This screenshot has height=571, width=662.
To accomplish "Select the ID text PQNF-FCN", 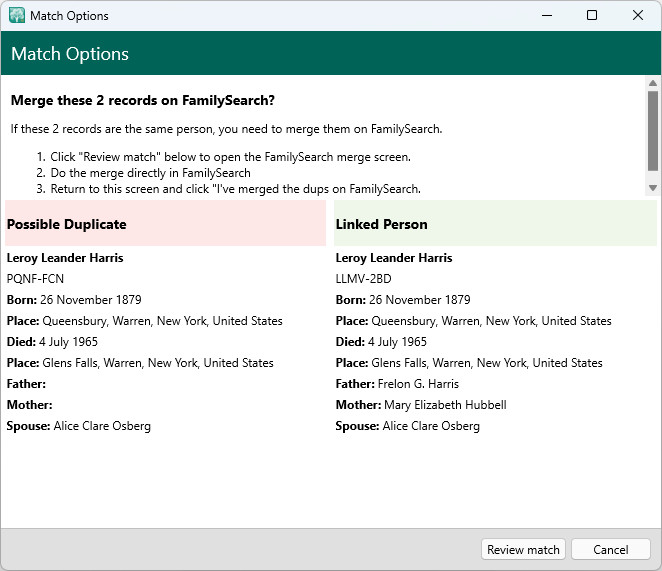I will tap(35, 279).
